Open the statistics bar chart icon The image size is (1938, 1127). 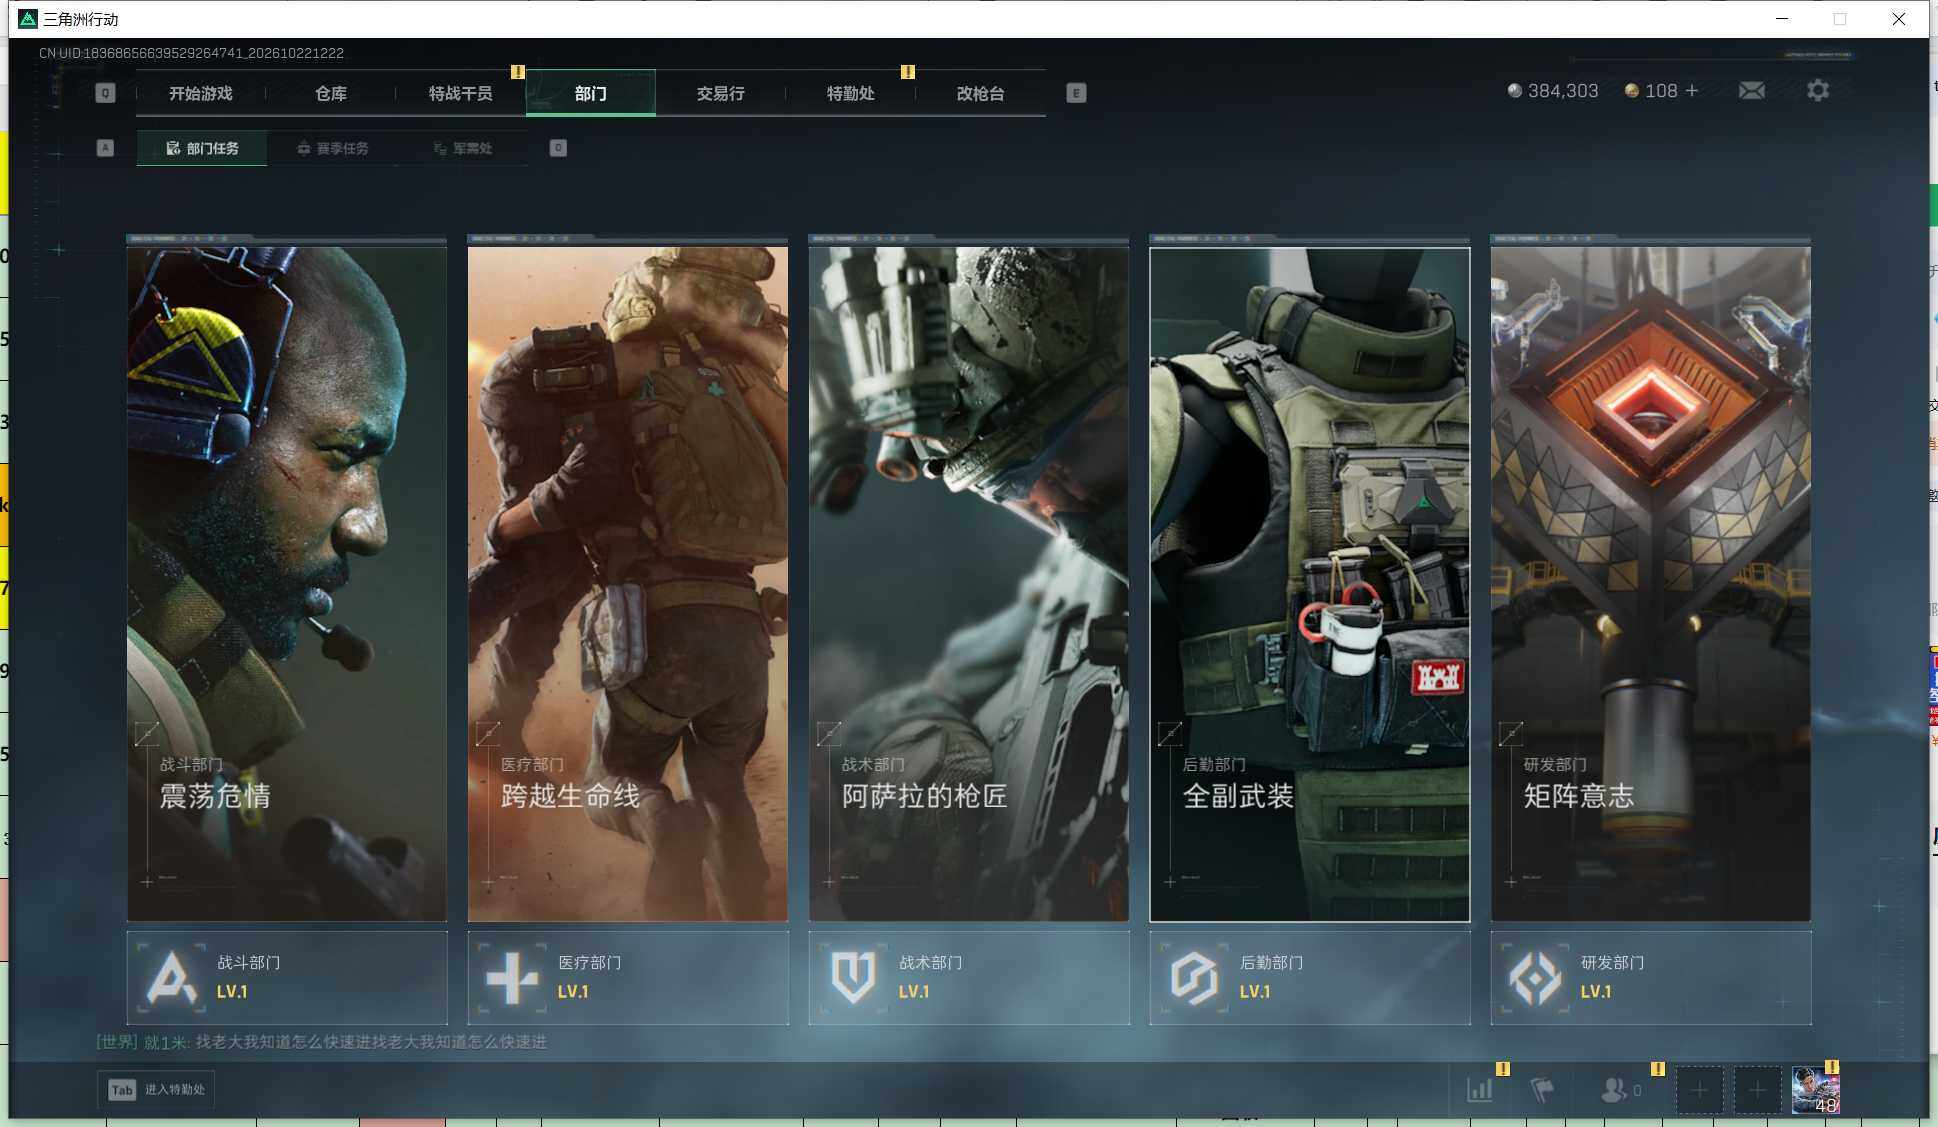[1480, 1090]
